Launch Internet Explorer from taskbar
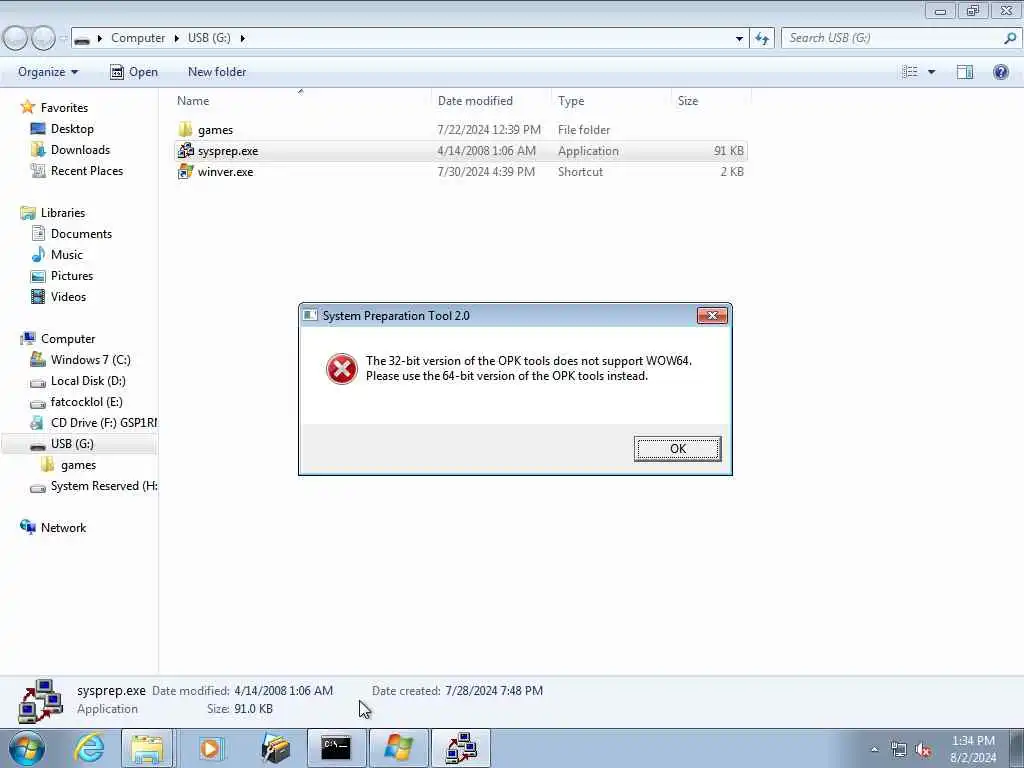This screenshot has width=1024, height=768. click(x=89, y=748)
